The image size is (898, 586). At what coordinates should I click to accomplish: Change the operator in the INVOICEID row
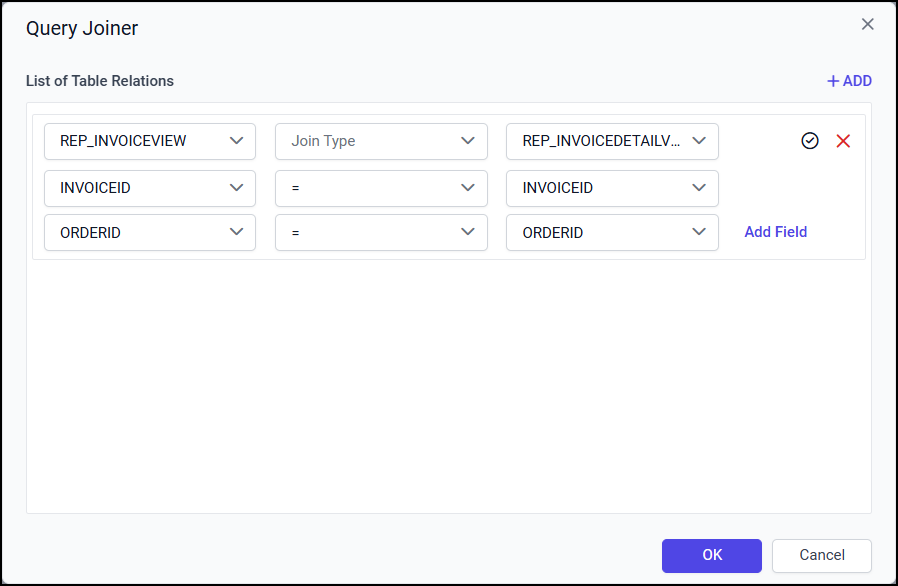point(381,187)
